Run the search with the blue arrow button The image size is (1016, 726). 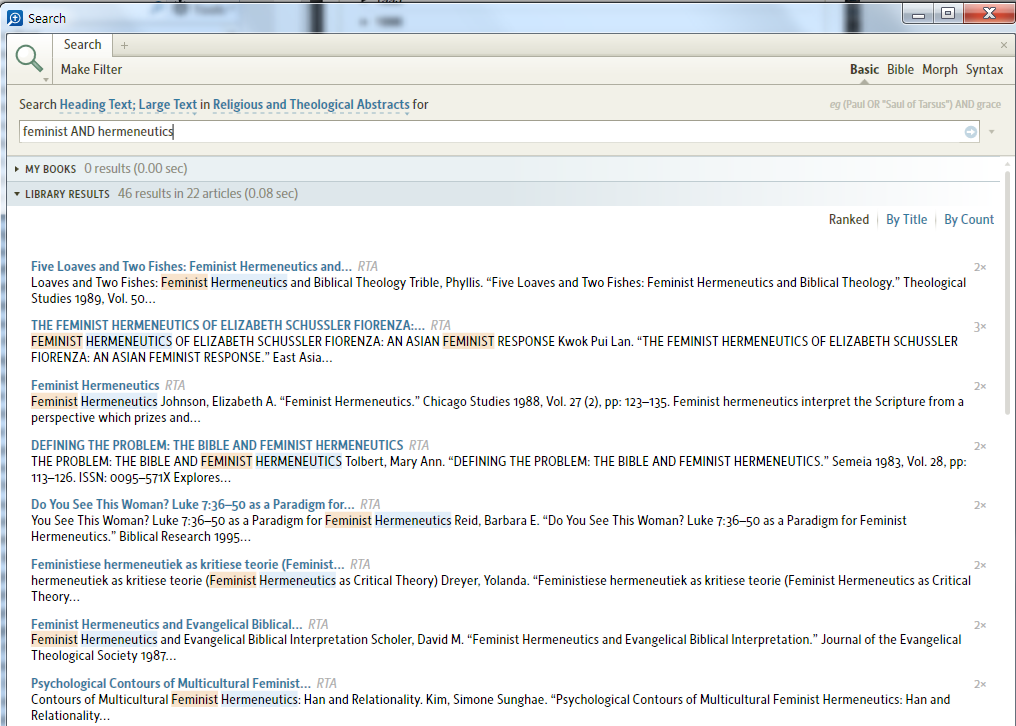pyautogui.click(x=971, y=132)
